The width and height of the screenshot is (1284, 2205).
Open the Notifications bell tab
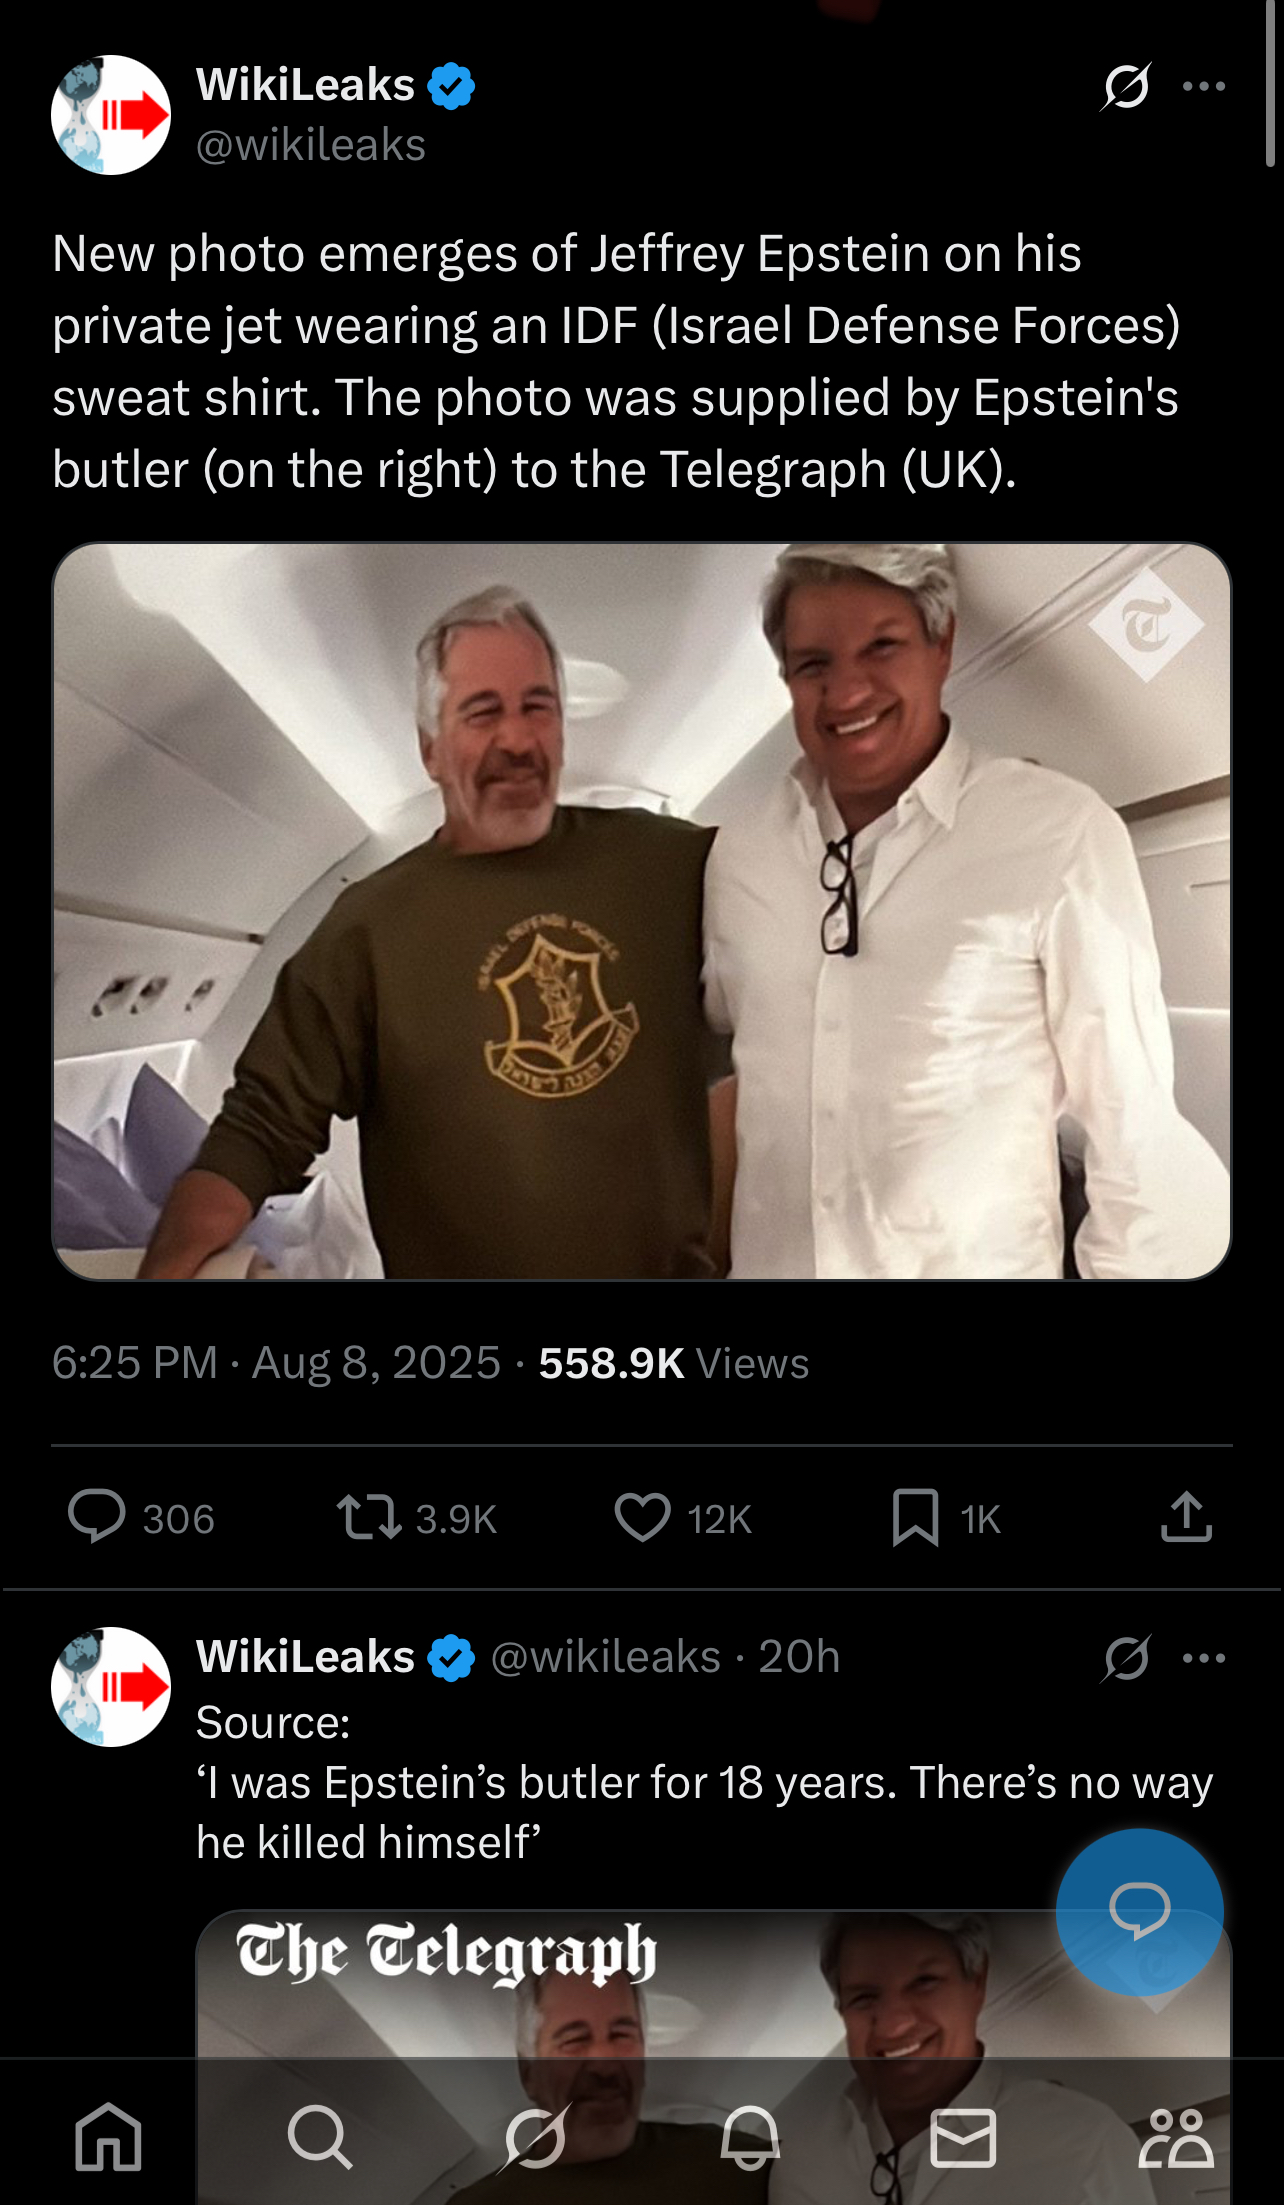click(x=750, y=2137)
